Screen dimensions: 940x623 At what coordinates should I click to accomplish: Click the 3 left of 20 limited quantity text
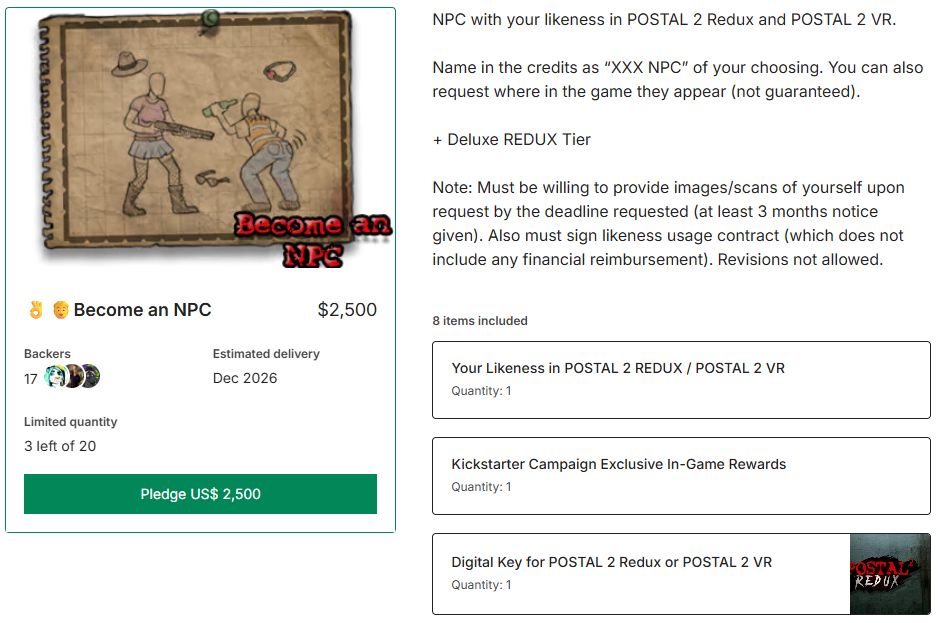(60, 446)
